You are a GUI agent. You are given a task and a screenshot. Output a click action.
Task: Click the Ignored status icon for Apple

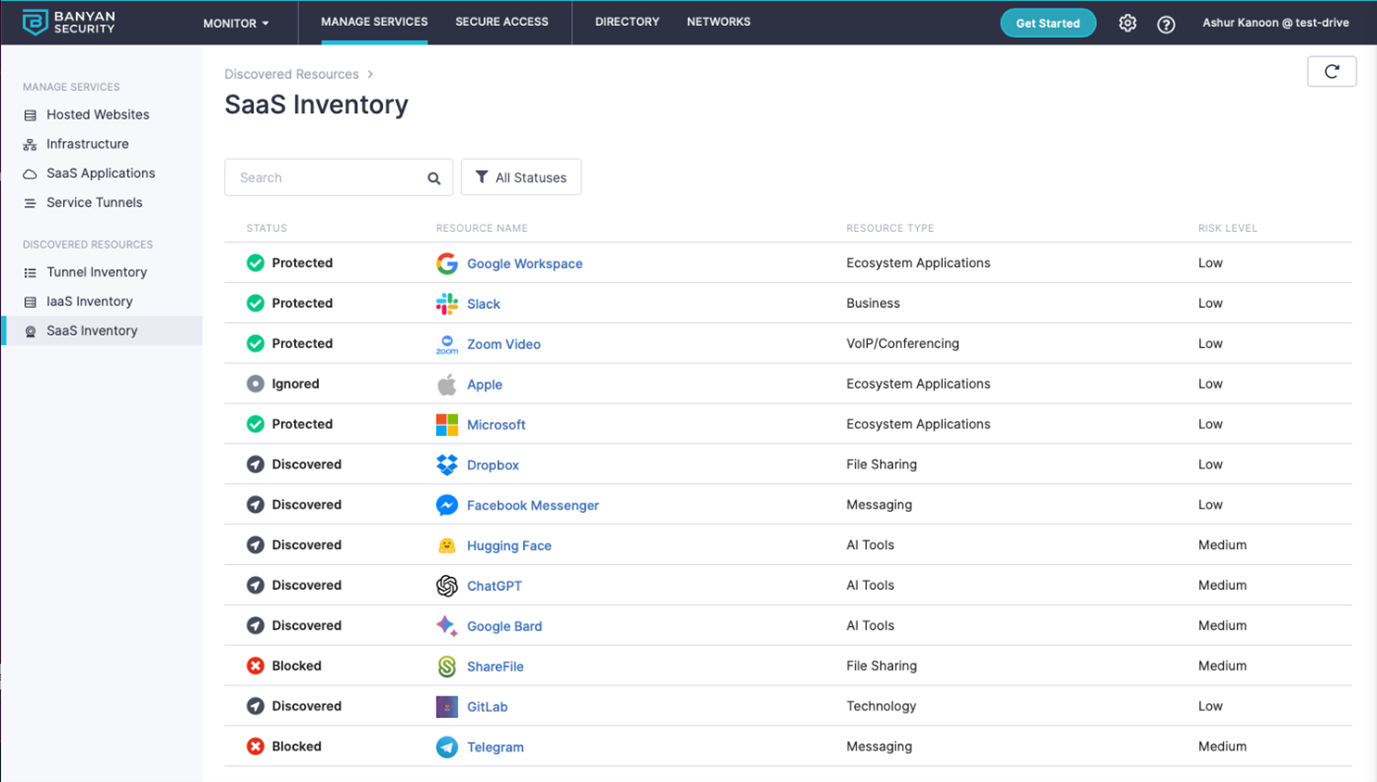(x=255, y=384)
